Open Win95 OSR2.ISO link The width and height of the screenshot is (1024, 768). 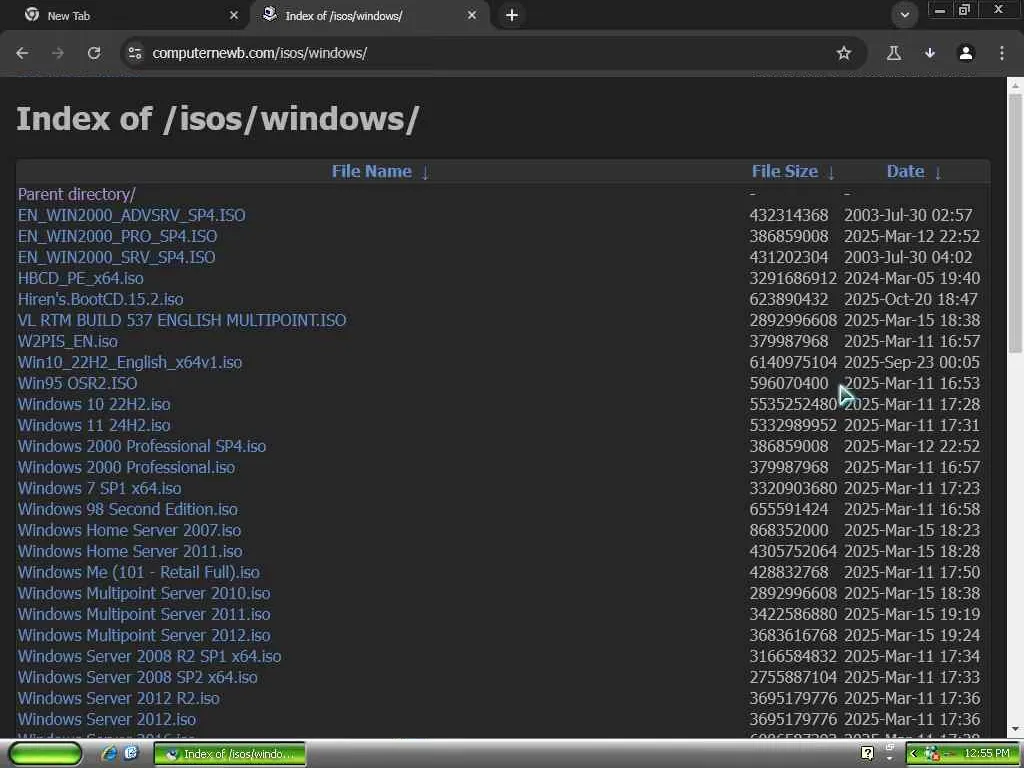coord(77,383)
